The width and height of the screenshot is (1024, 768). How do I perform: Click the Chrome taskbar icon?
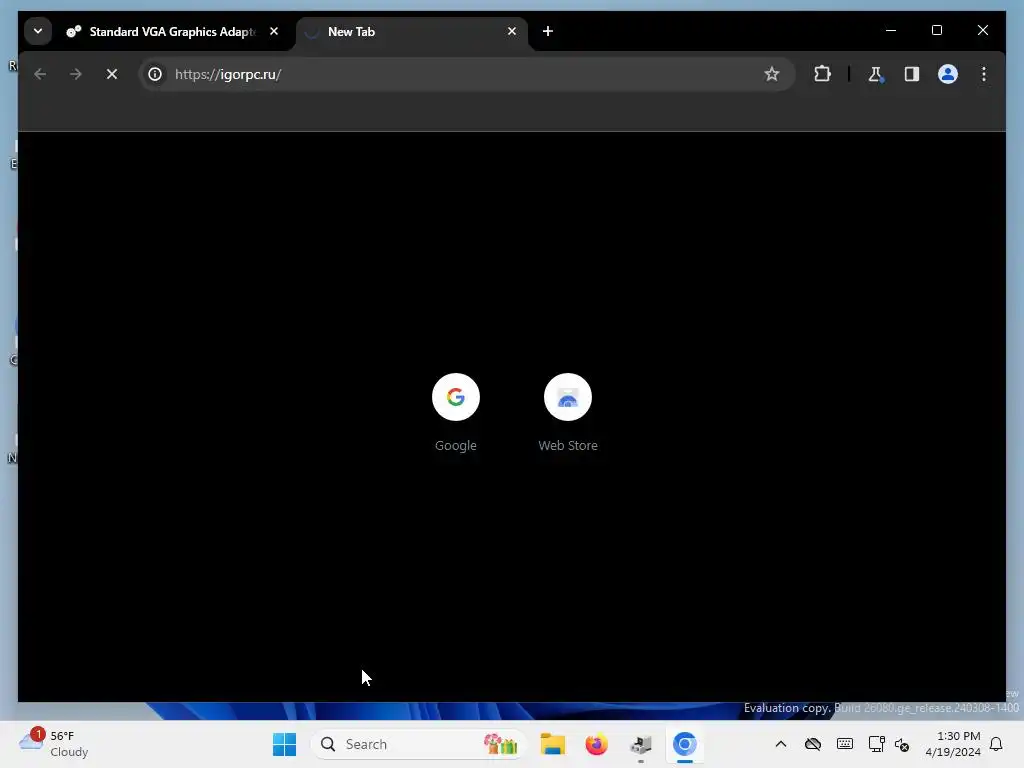coord(684,744)
